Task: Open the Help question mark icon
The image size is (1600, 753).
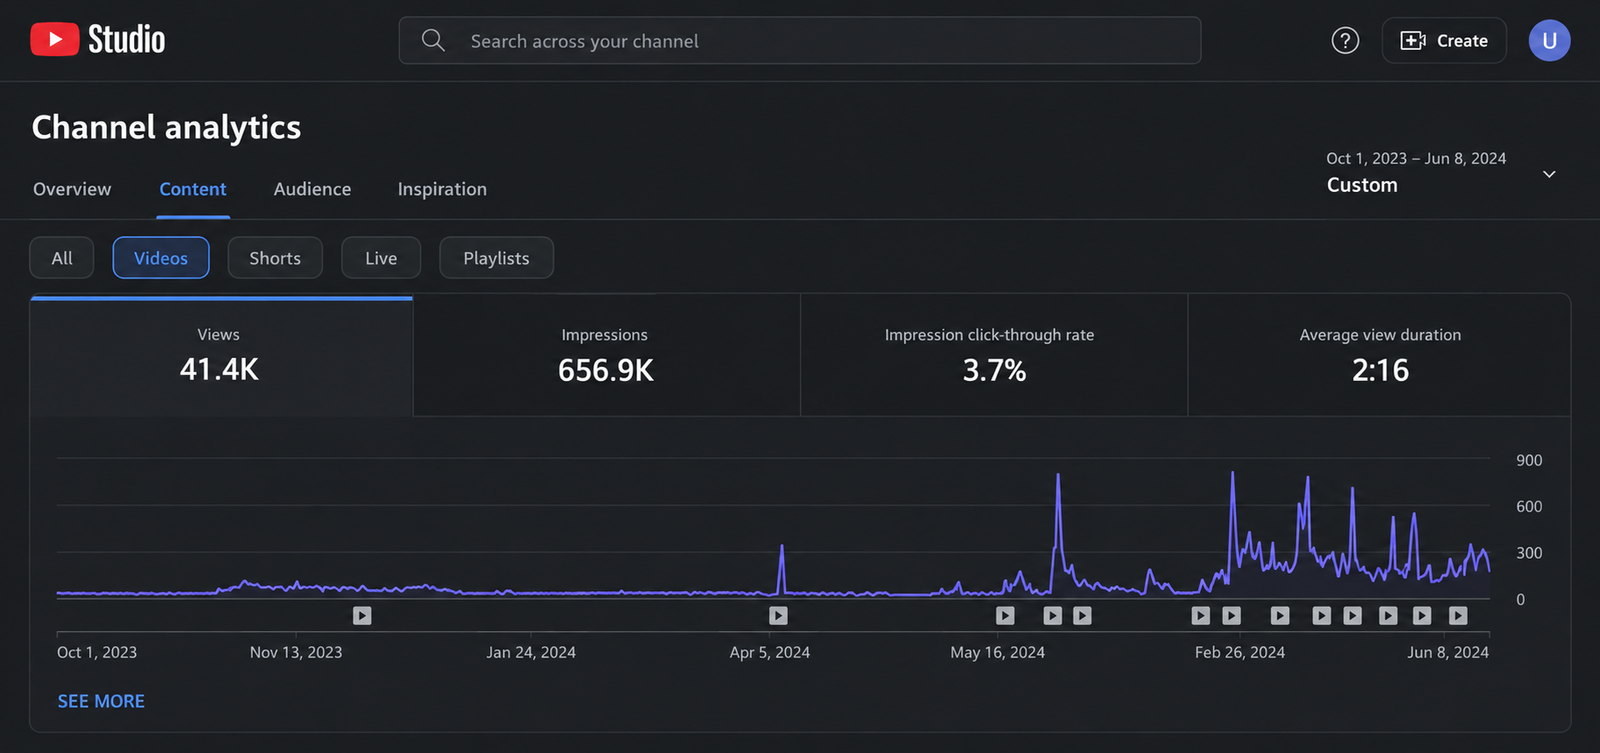Action: point(1345,41)
